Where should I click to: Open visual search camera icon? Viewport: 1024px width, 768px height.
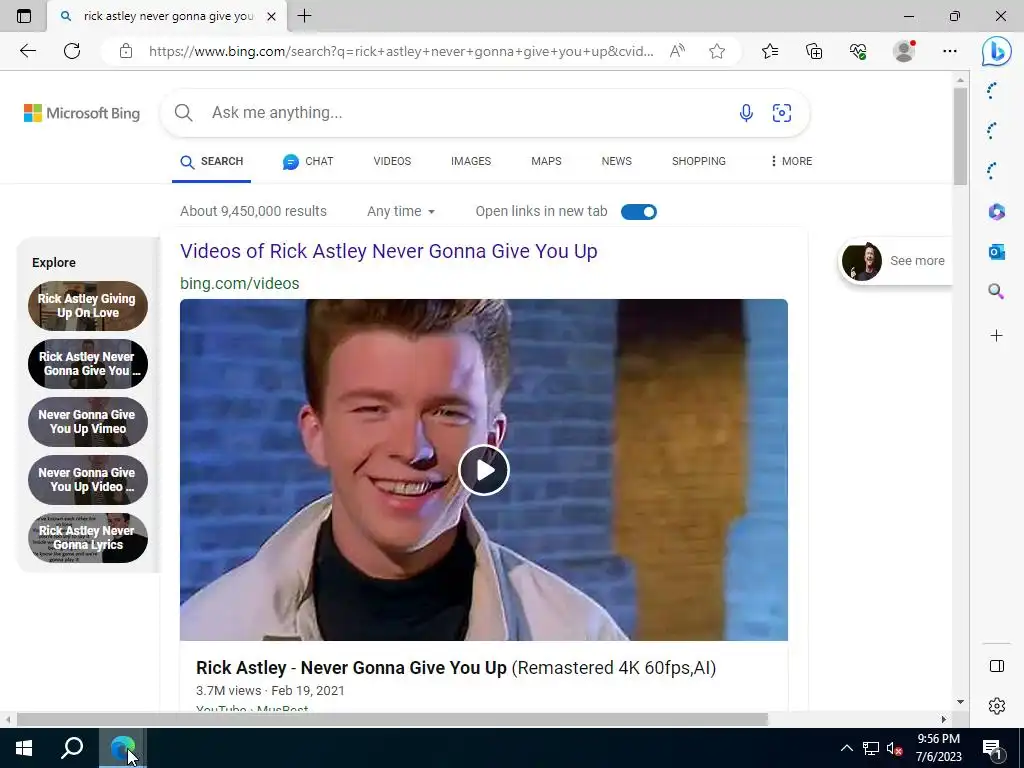[782, 113]
